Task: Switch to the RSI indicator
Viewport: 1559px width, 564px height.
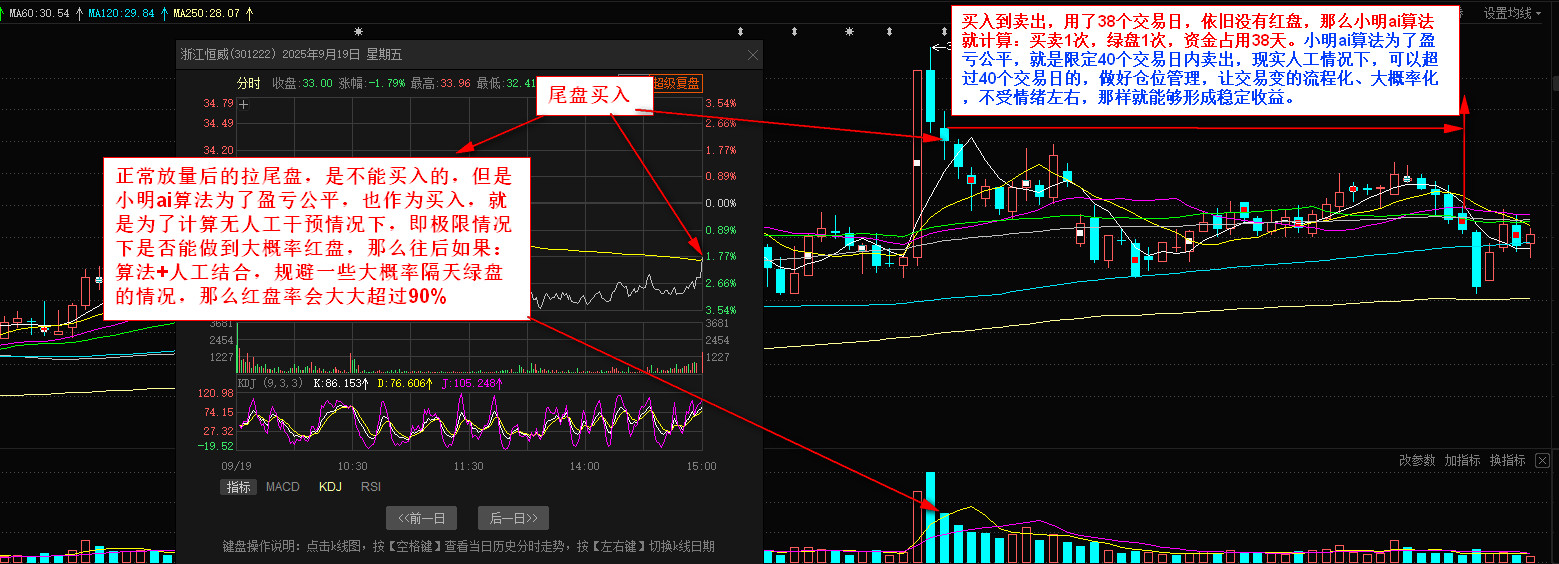Action: click(x=371, y=487)
